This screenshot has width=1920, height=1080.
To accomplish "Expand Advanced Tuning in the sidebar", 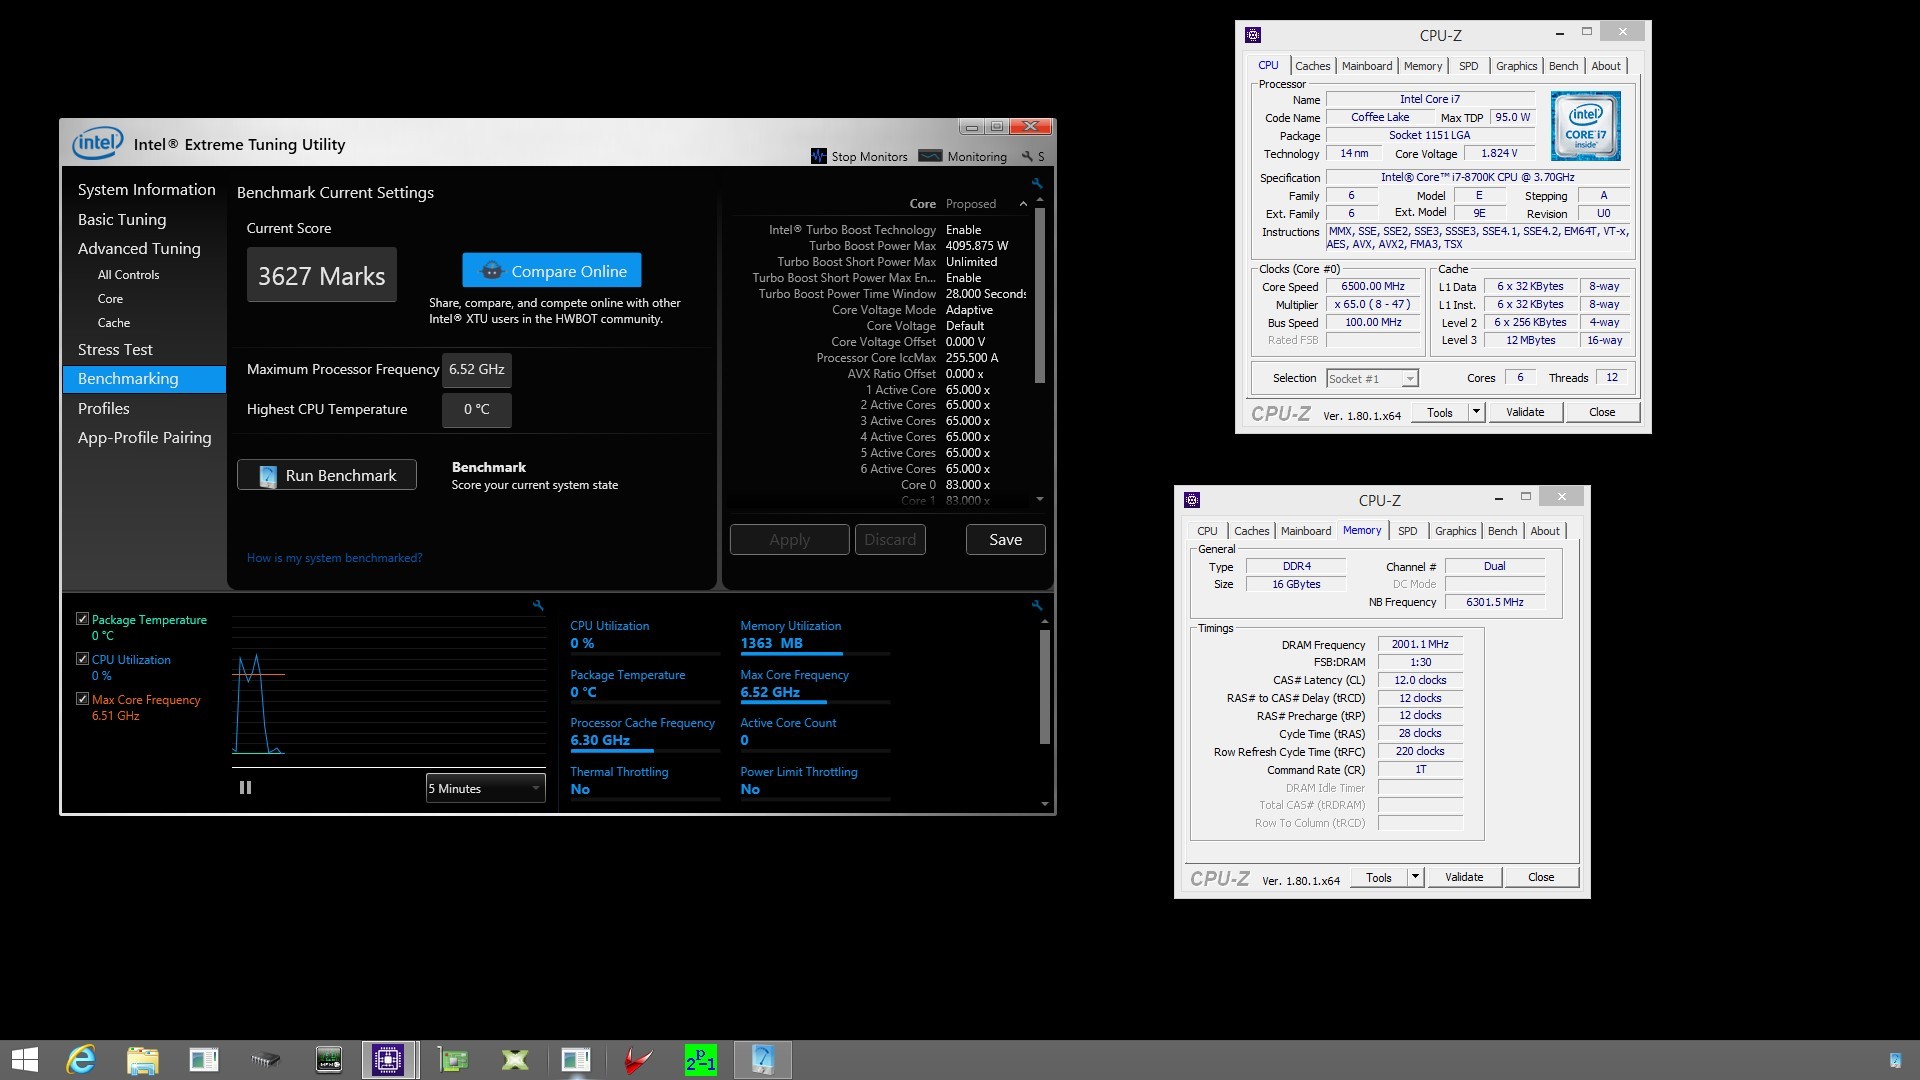I will (x=139, y=248).
